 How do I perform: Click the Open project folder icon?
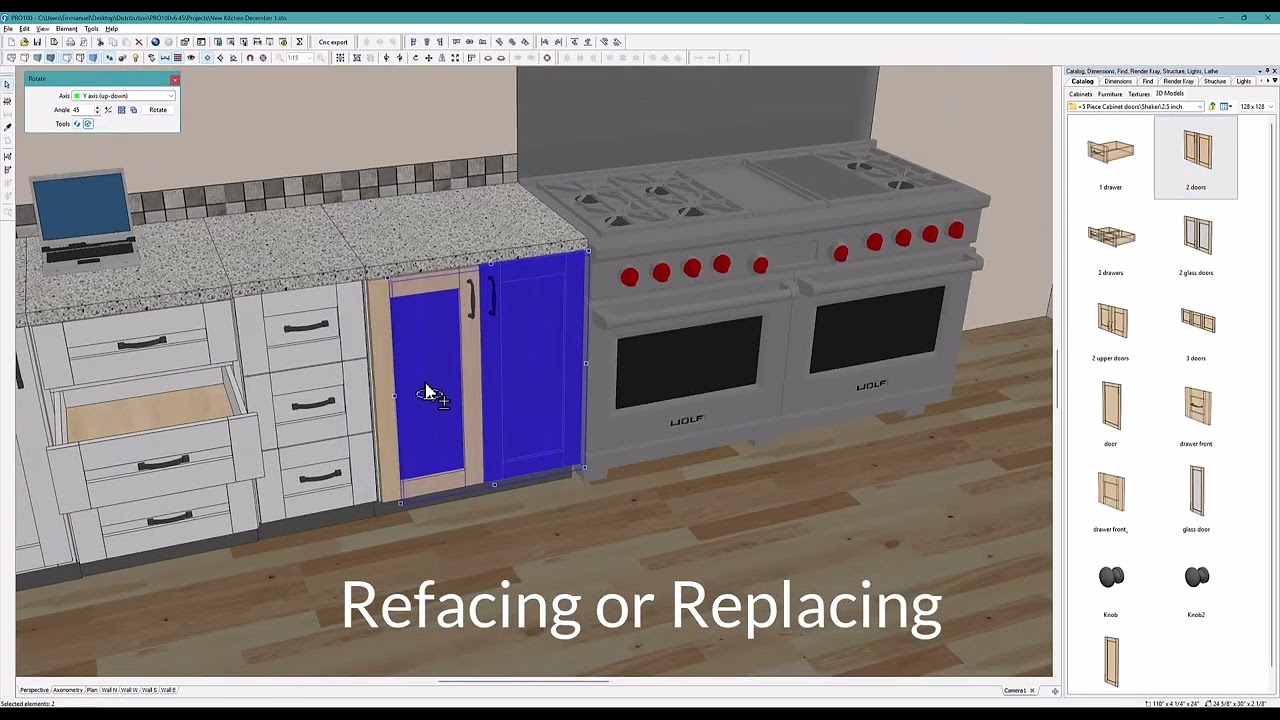[24, 42]
